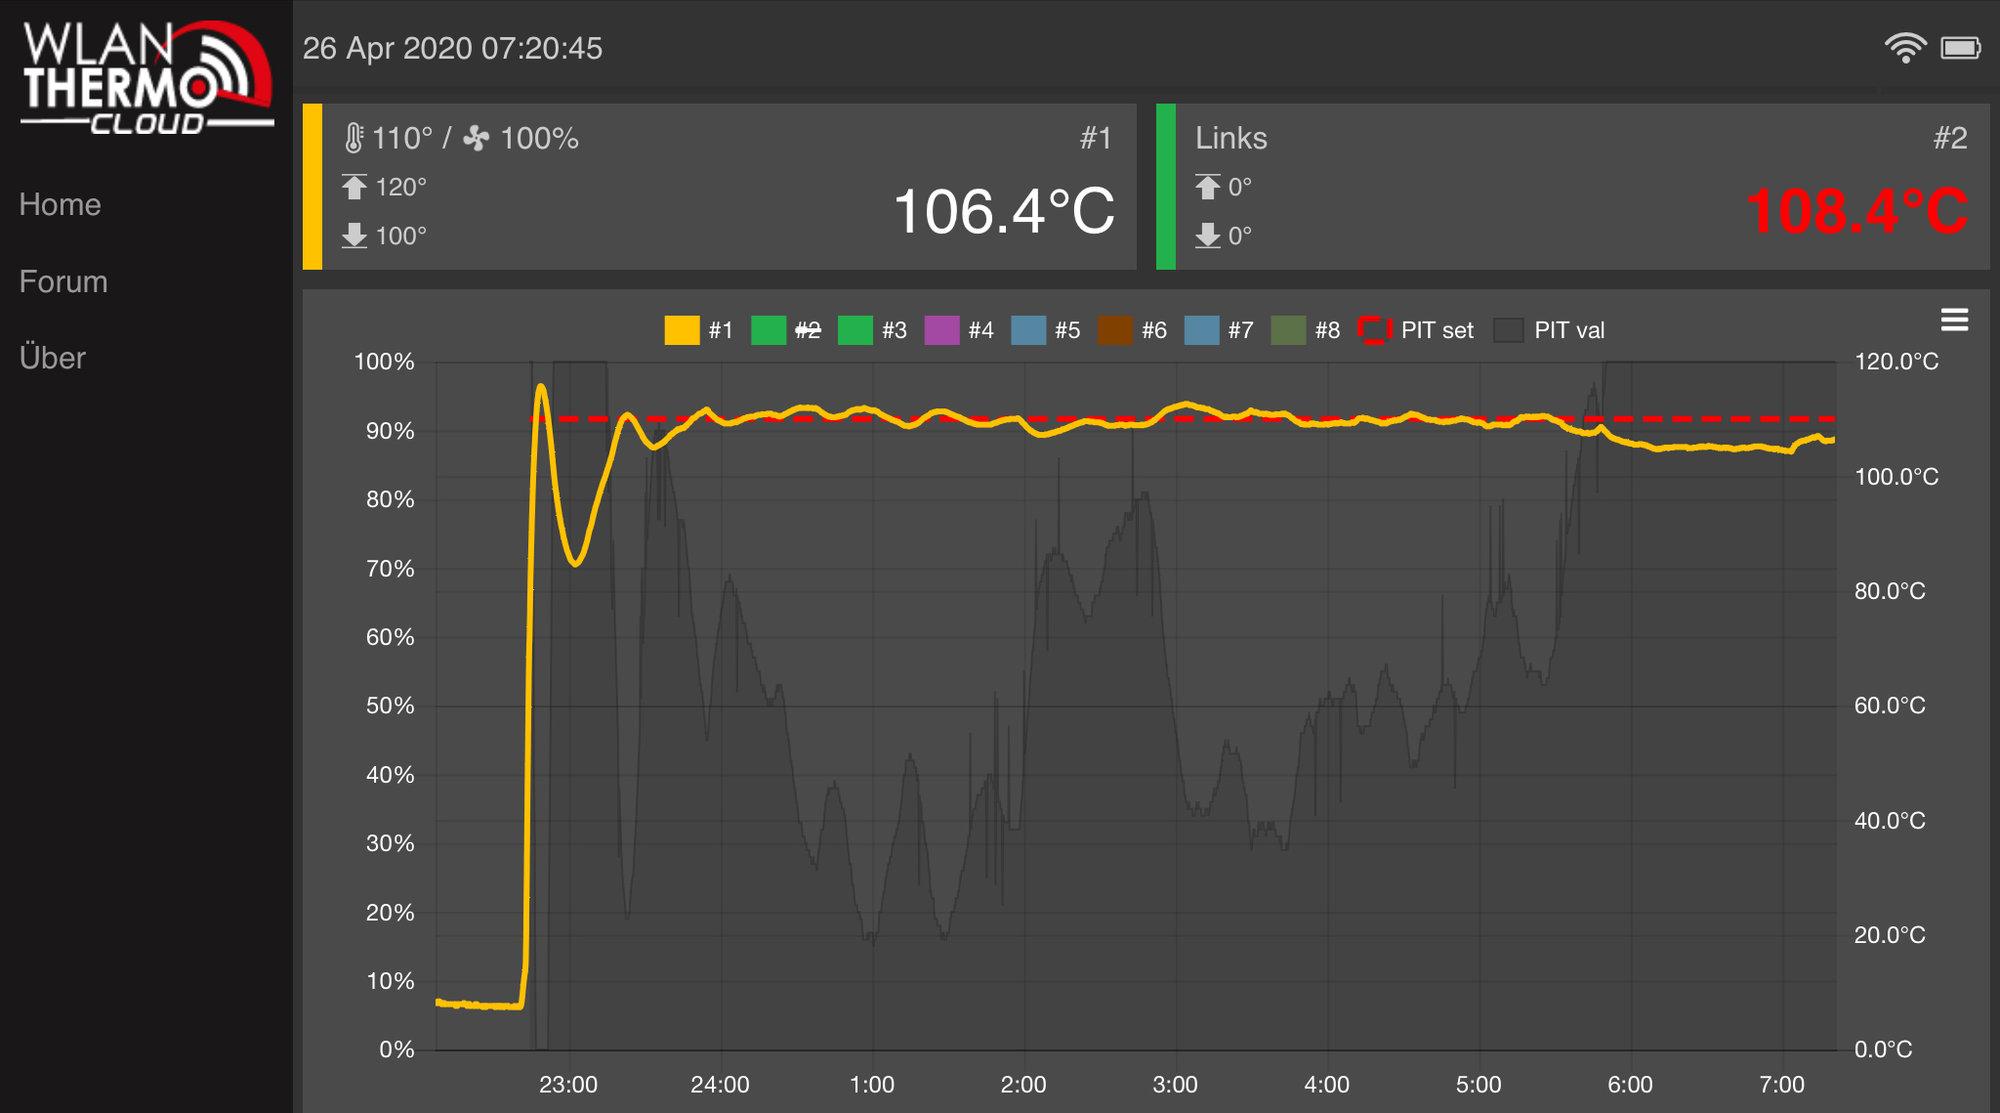Click the 3:00 time axis label
The image size is (2000, 1113).
point(1175,1085)
